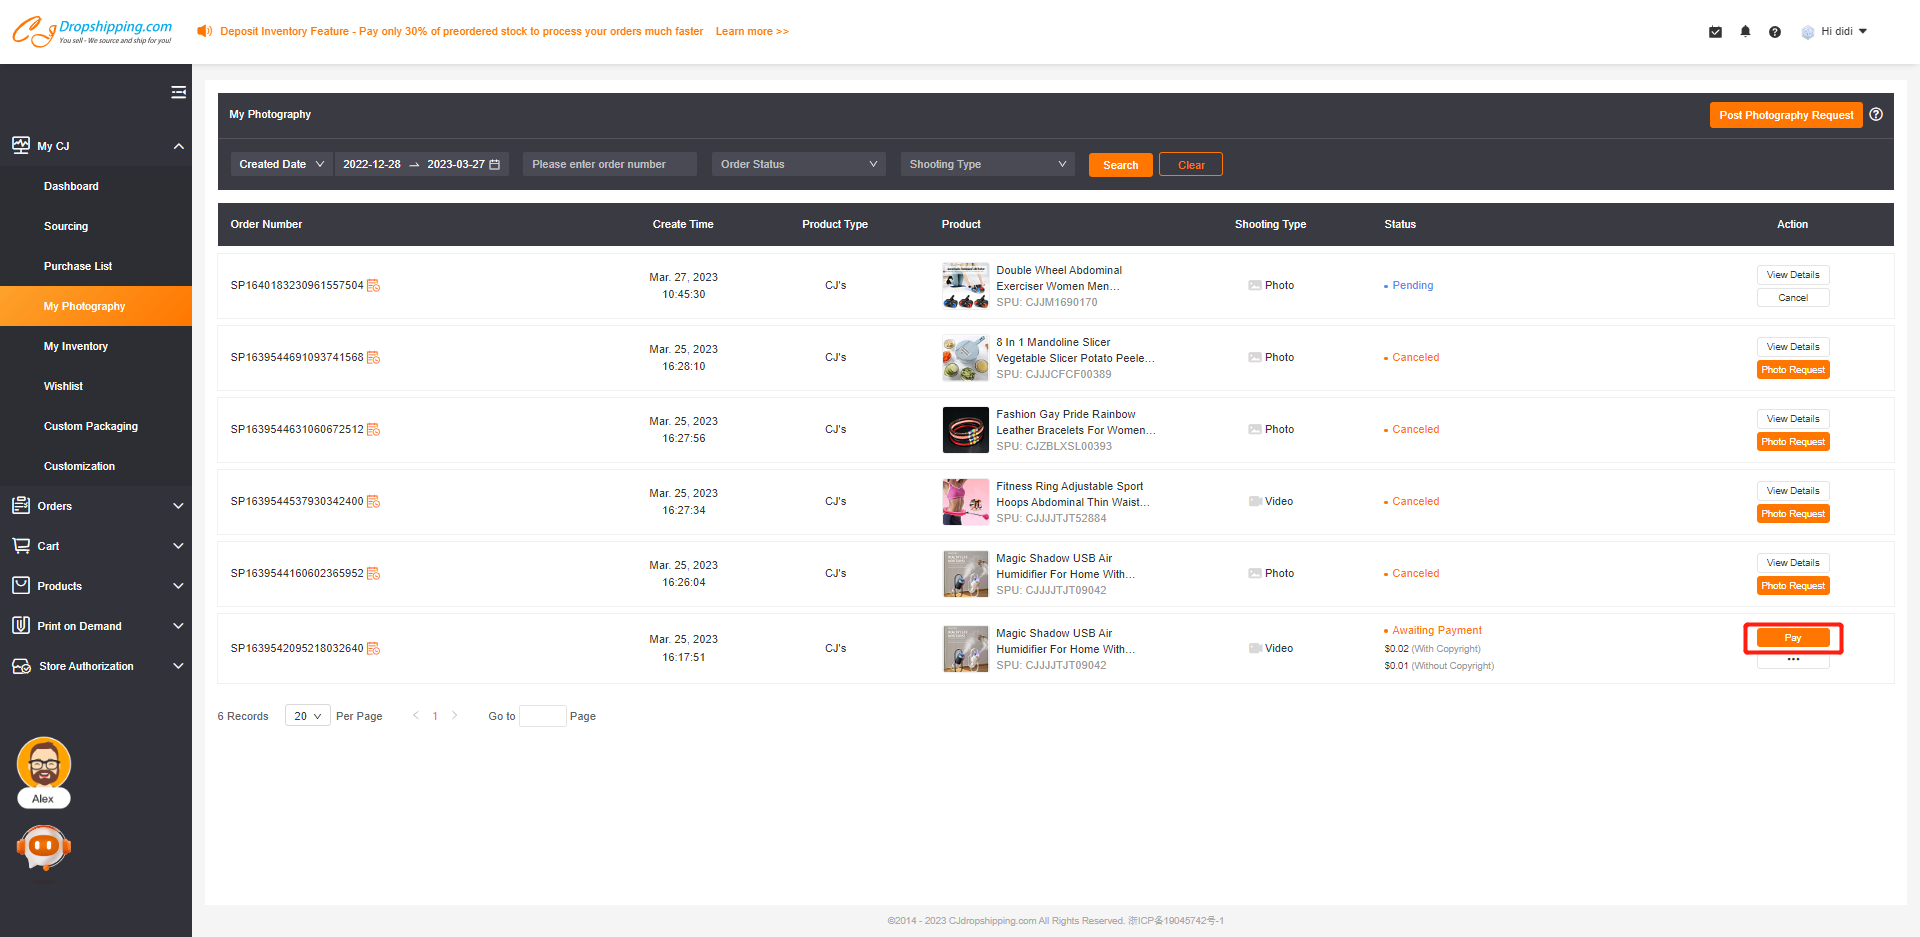Open Dashboard from the sidebar
The height and width of the screenshot is (937, 1920).
click(x=71, y=186)
